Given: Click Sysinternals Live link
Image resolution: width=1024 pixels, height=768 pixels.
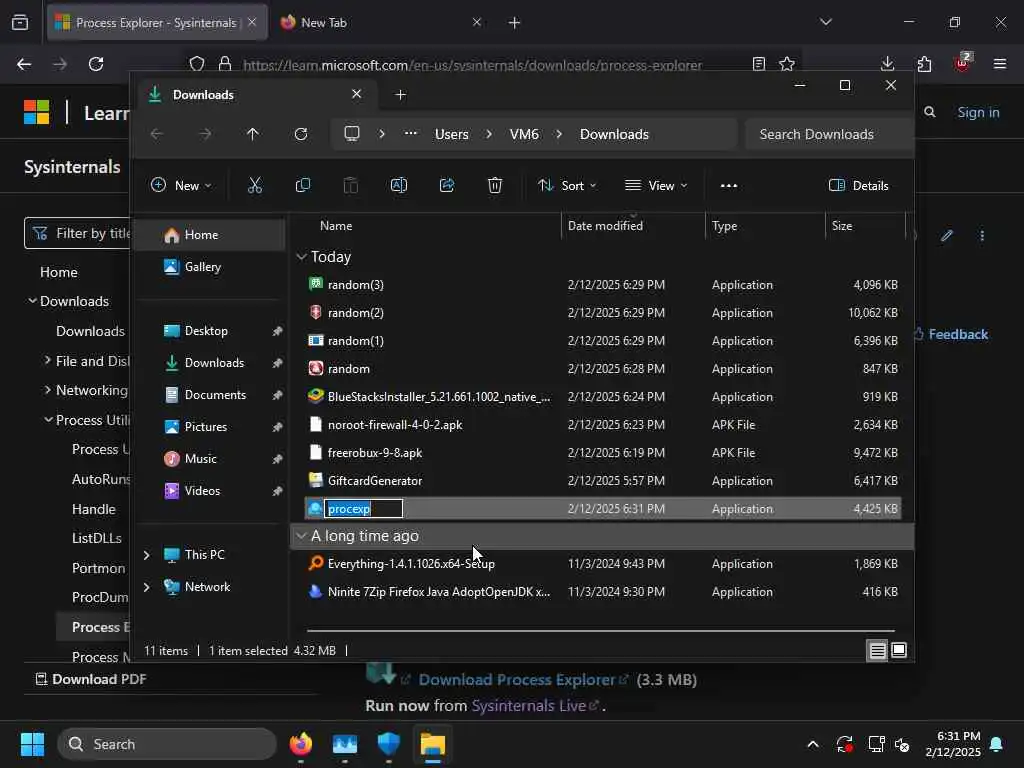Looking at the screenshot, I should [x=528, y=706].
